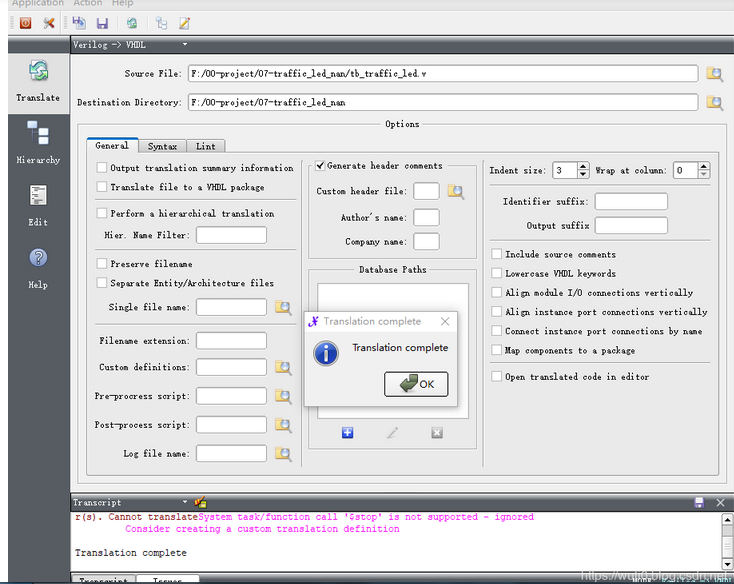Click the save floppy disk toolbar icon
This screenshot has width=734, height=584.
[x=102, y=23]
